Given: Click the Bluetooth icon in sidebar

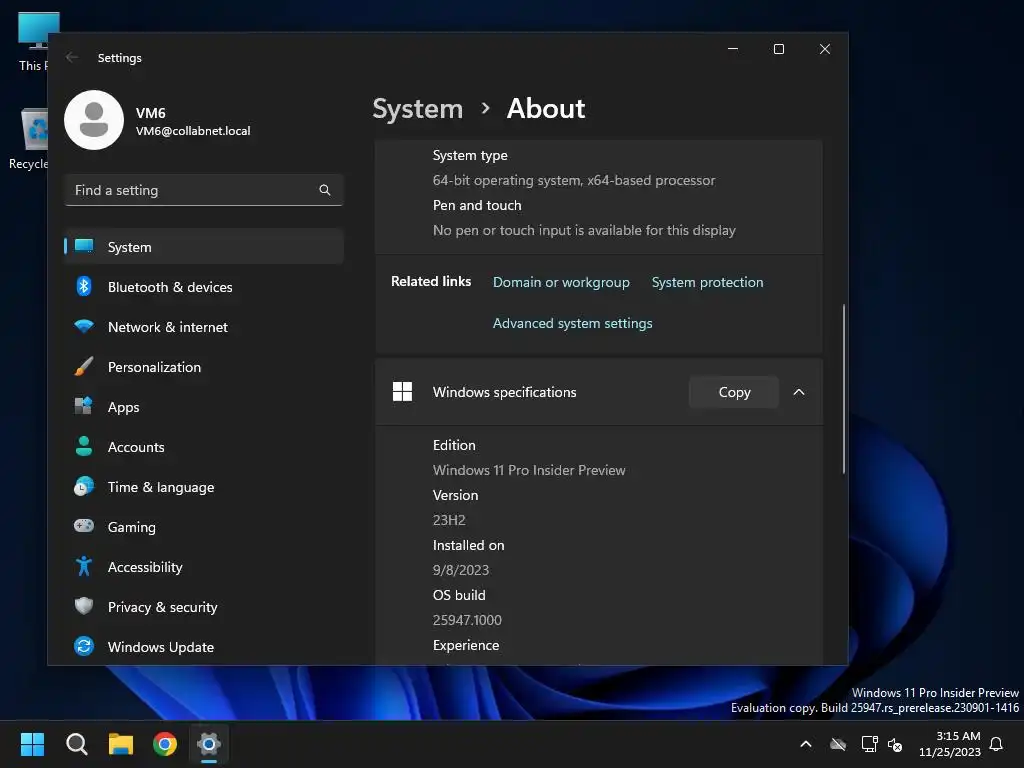Looking at the screenshot, I should 84,287.
